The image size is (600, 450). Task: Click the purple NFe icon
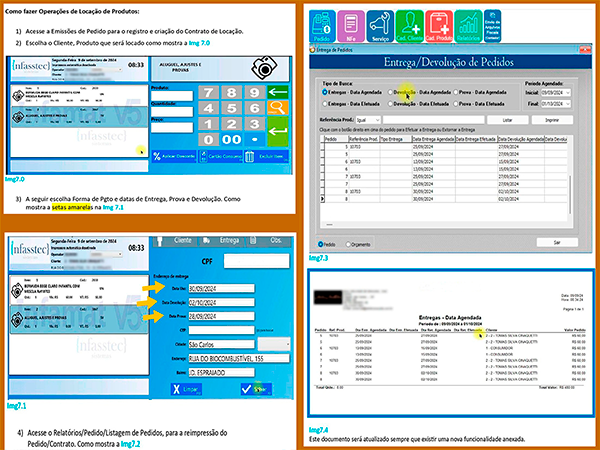(351, 26)
